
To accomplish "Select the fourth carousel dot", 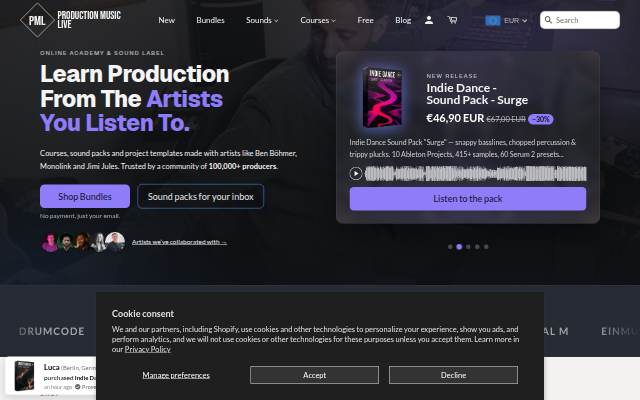I will tap(477, 247).
